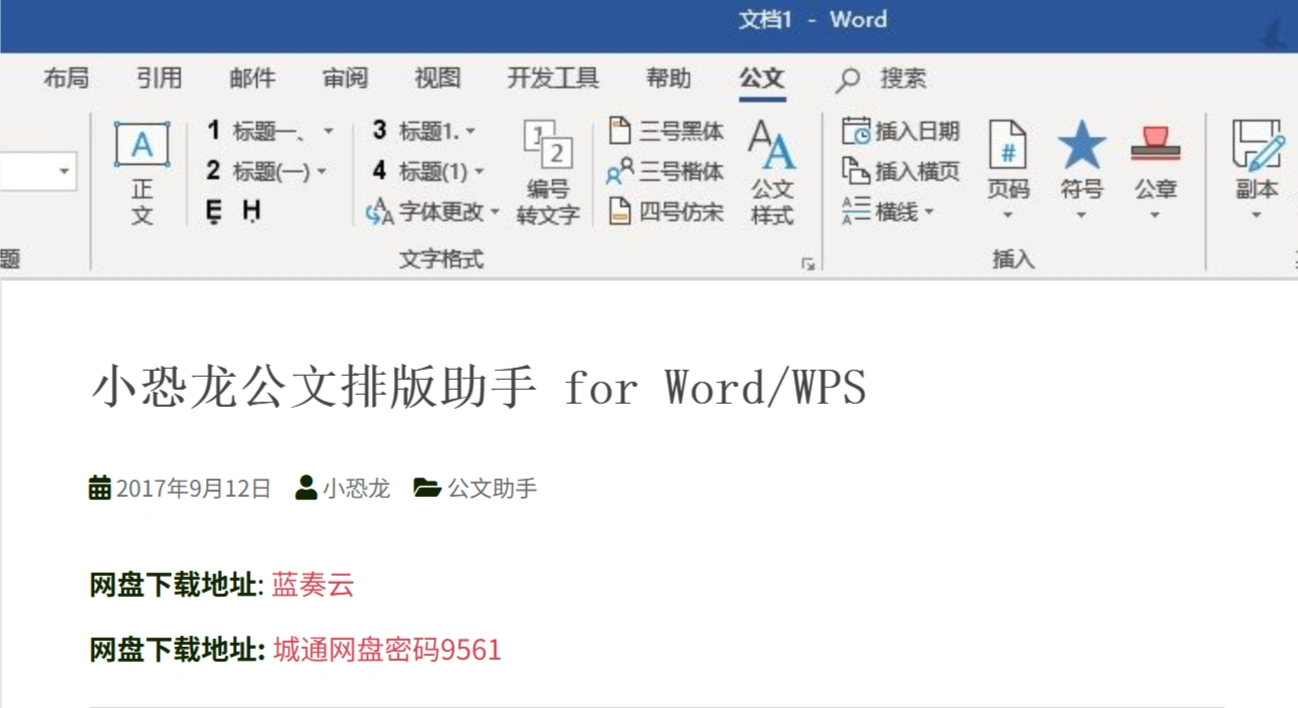
Task: Open the 公文样式 styles gallery
Action: tap(771, 170)
